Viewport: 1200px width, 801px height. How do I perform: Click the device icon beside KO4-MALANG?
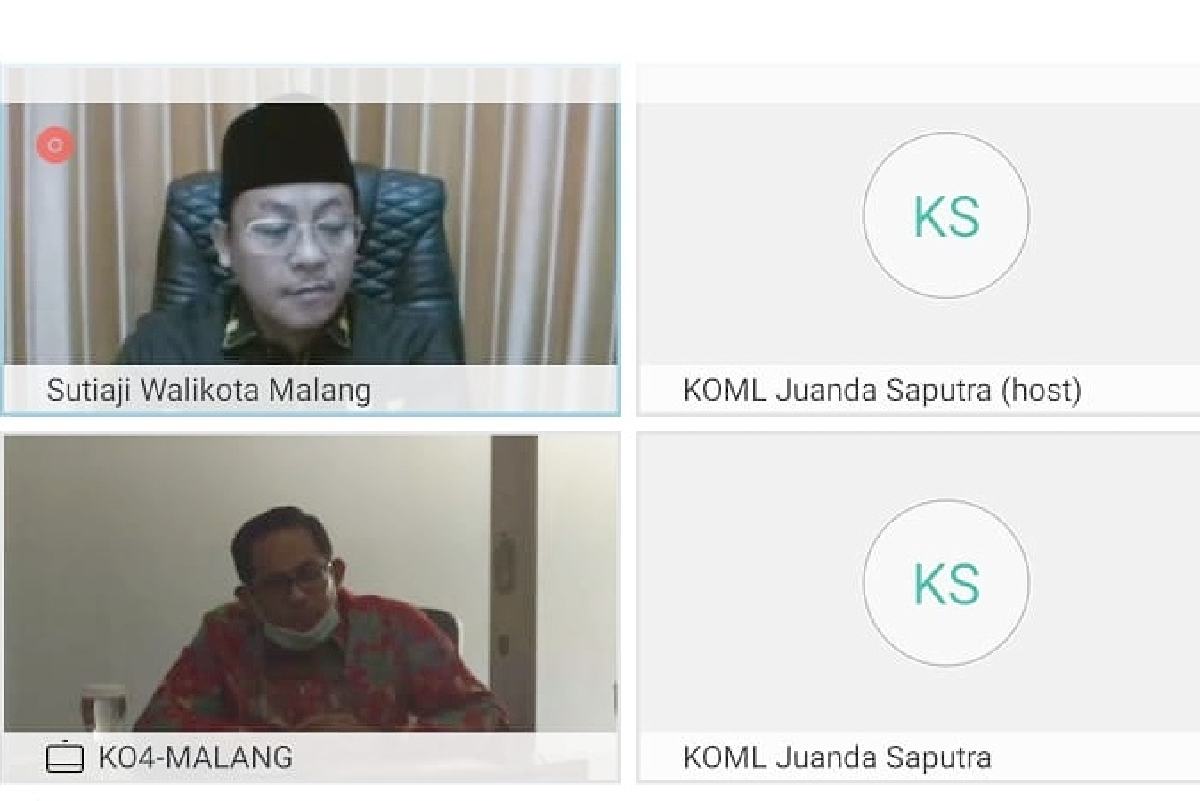tap(65, 756)
